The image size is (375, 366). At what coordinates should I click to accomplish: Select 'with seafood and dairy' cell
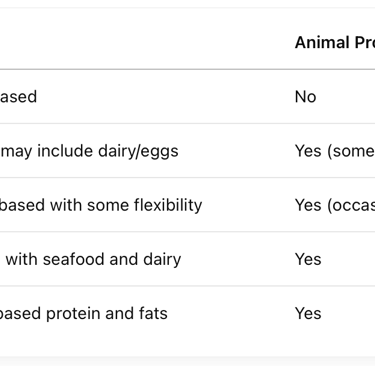[x=93, y=259]
